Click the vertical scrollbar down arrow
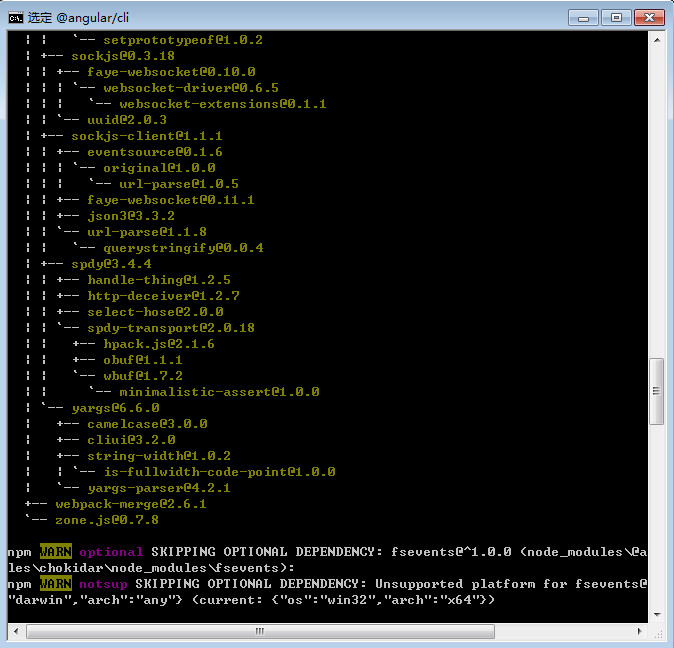Image resolution: width=674 pixels, height=648 pixels. [x=656, y=613]
